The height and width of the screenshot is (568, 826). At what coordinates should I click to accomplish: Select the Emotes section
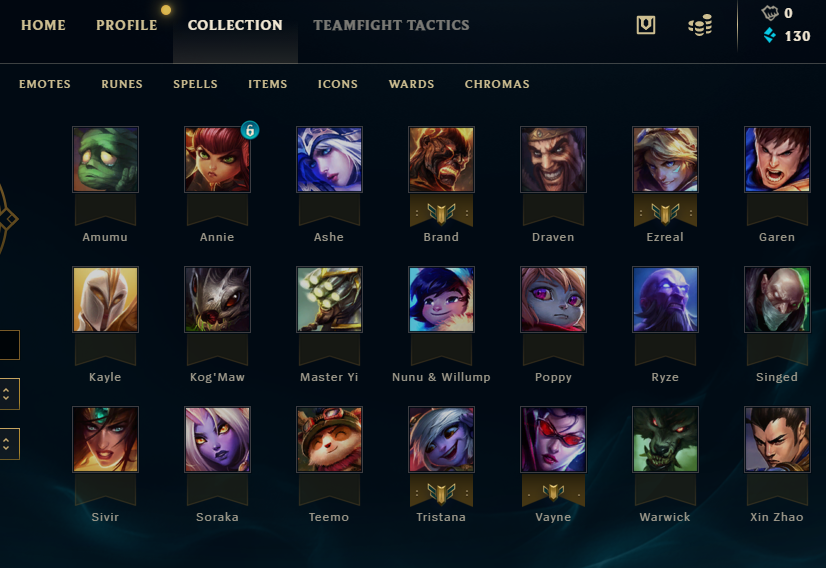(x=45, y=84)
